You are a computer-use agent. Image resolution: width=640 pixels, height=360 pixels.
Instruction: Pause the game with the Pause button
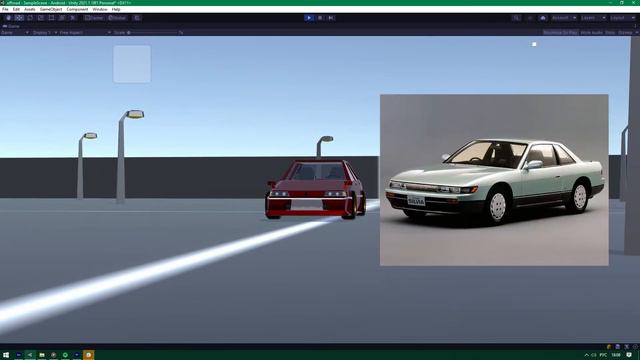(320, 18)
